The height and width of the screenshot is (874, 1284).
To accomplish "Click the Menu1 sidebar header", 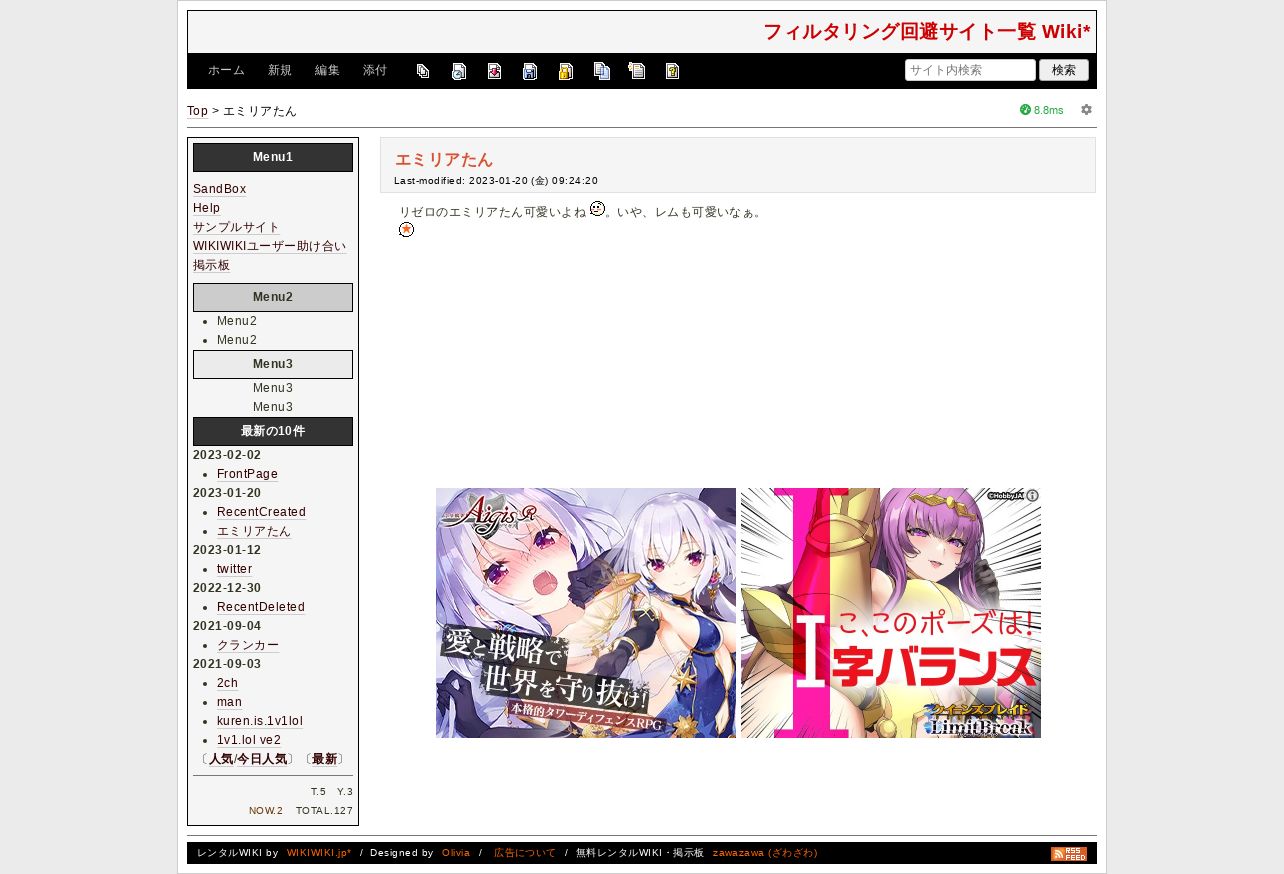I will pos(273,157).
